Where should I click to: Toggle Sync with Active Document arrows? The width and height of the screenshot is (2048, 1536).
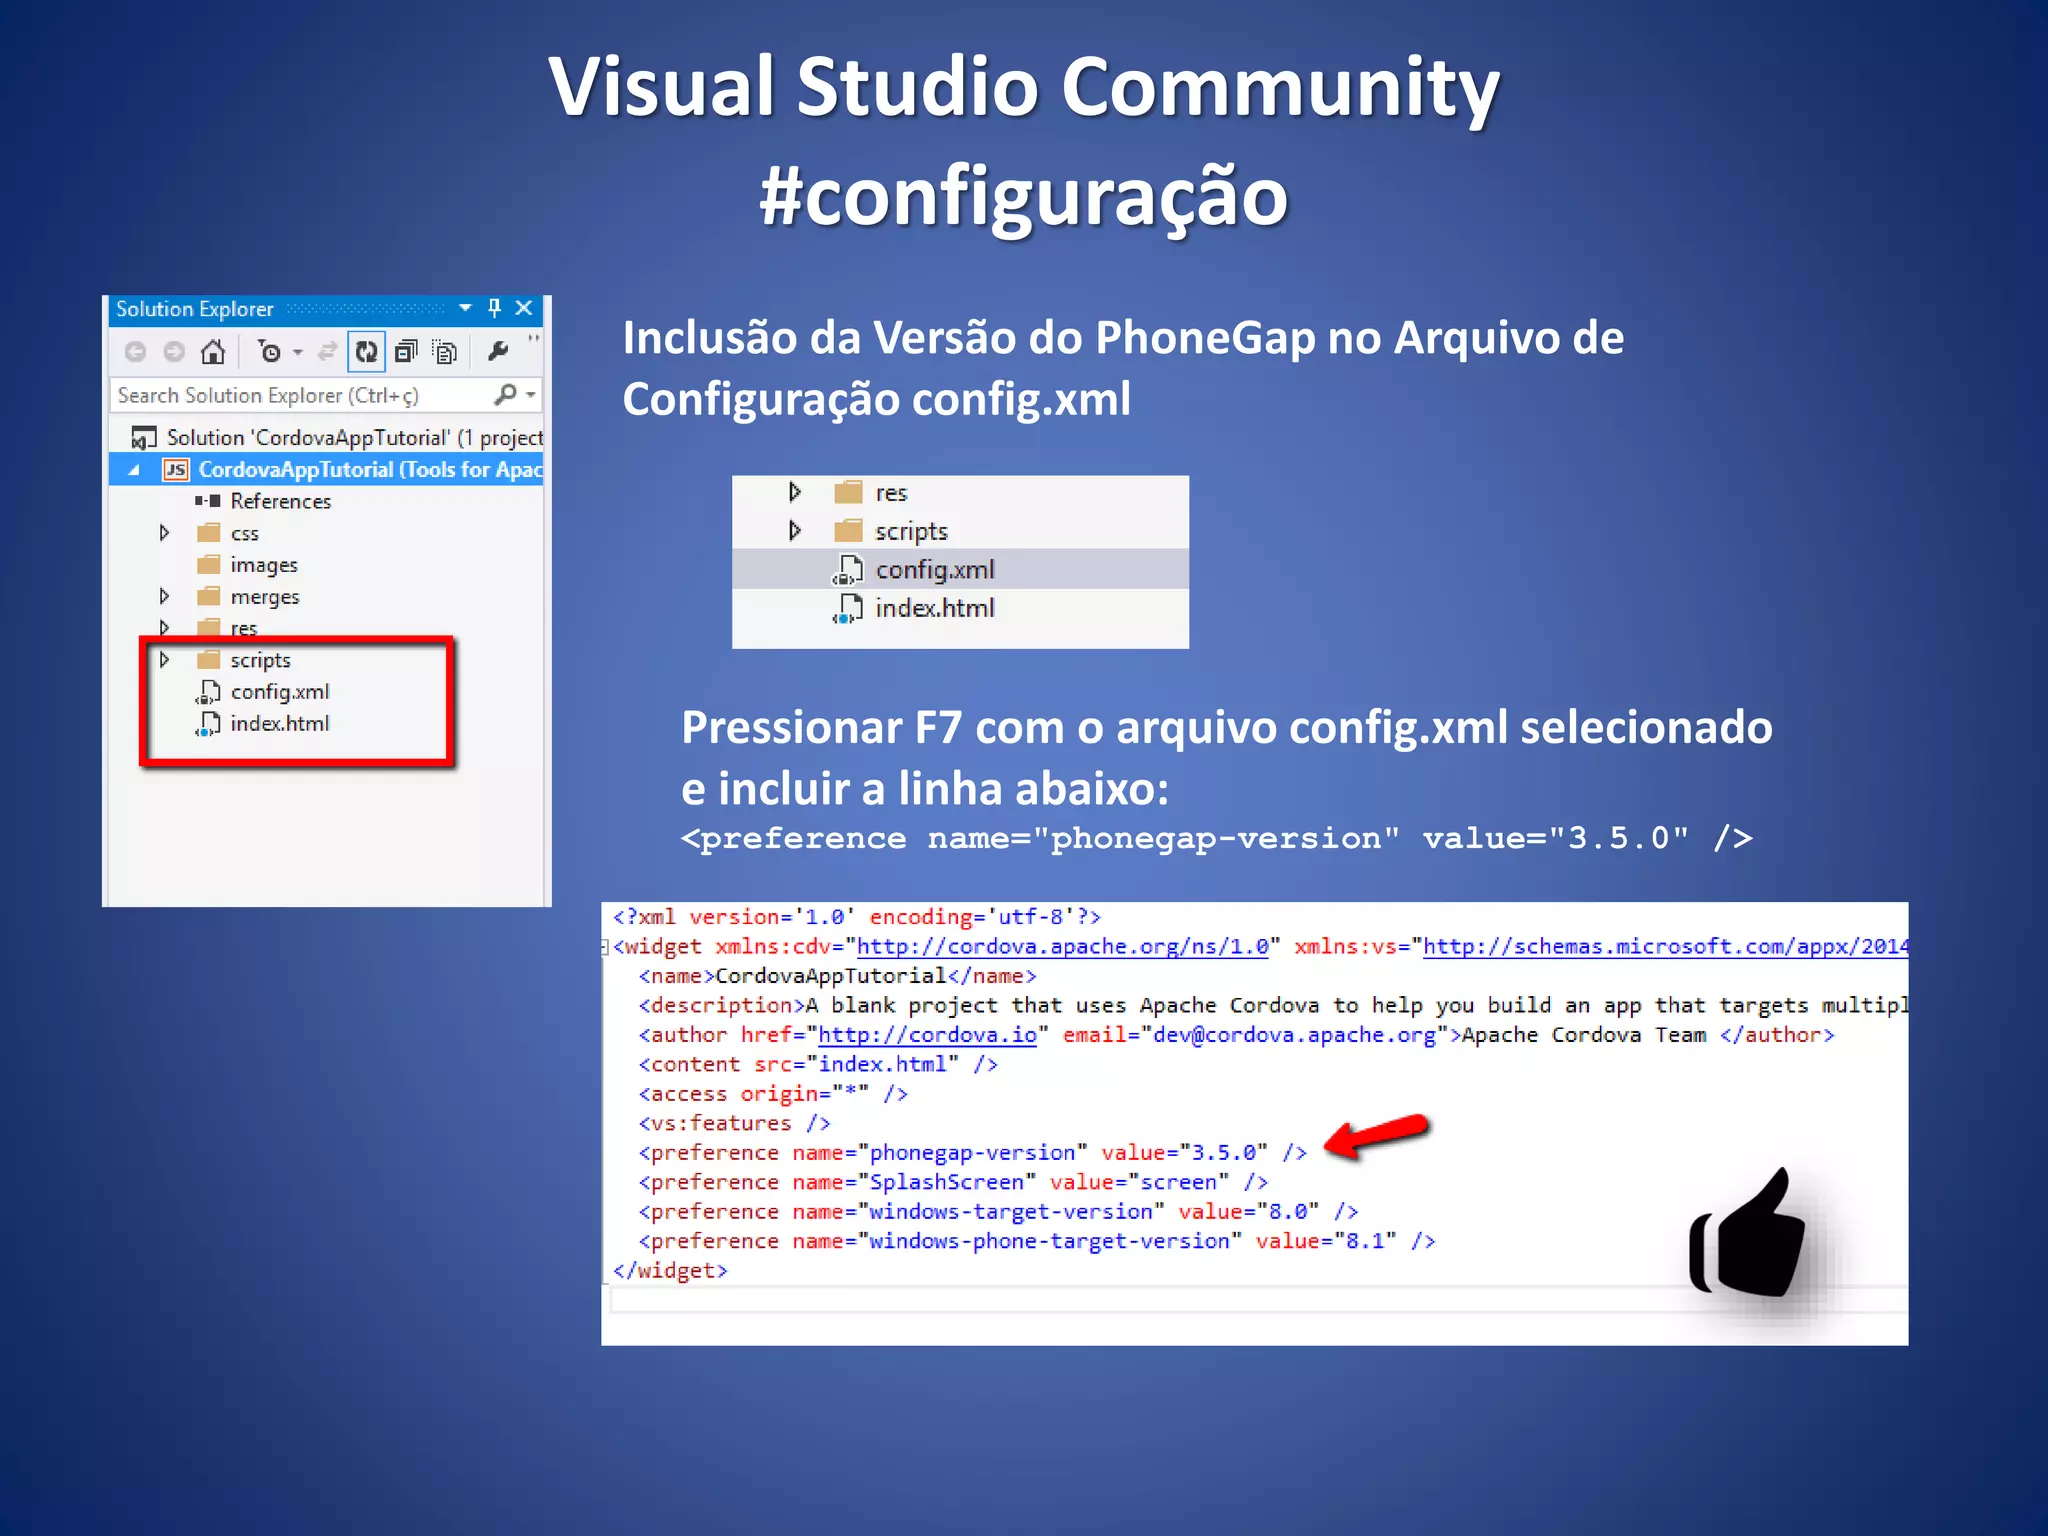coord(327,352)
